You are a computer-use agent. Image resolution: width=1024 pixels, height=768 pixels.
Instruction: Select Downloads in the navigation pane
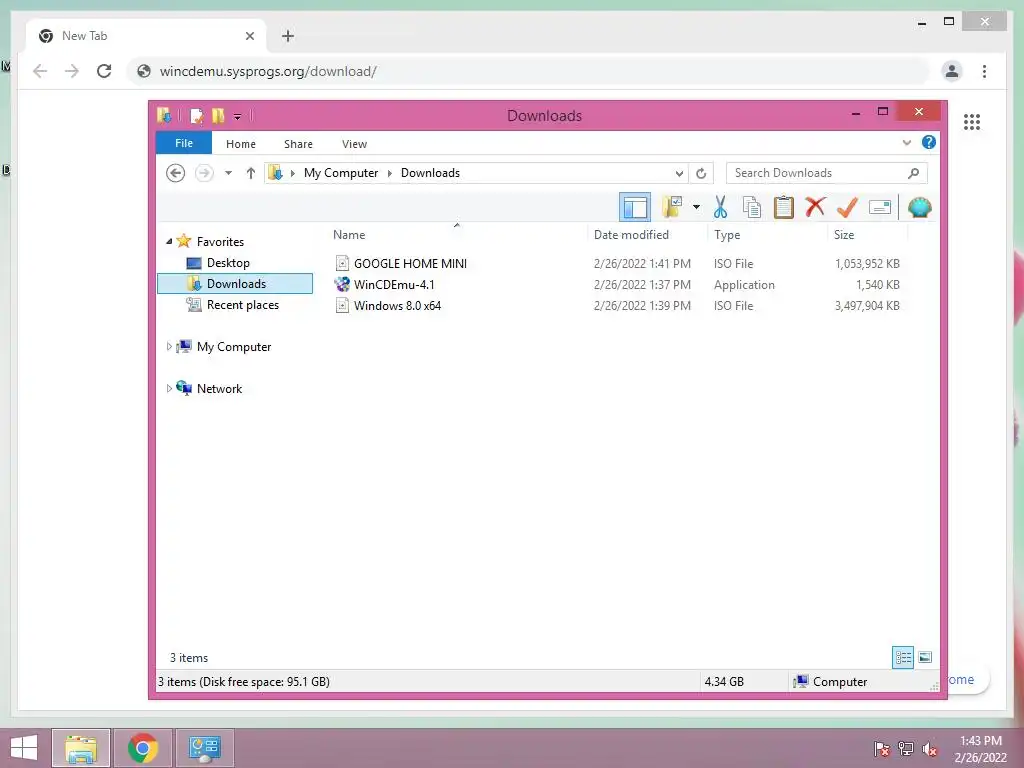[x=235, y=283]
